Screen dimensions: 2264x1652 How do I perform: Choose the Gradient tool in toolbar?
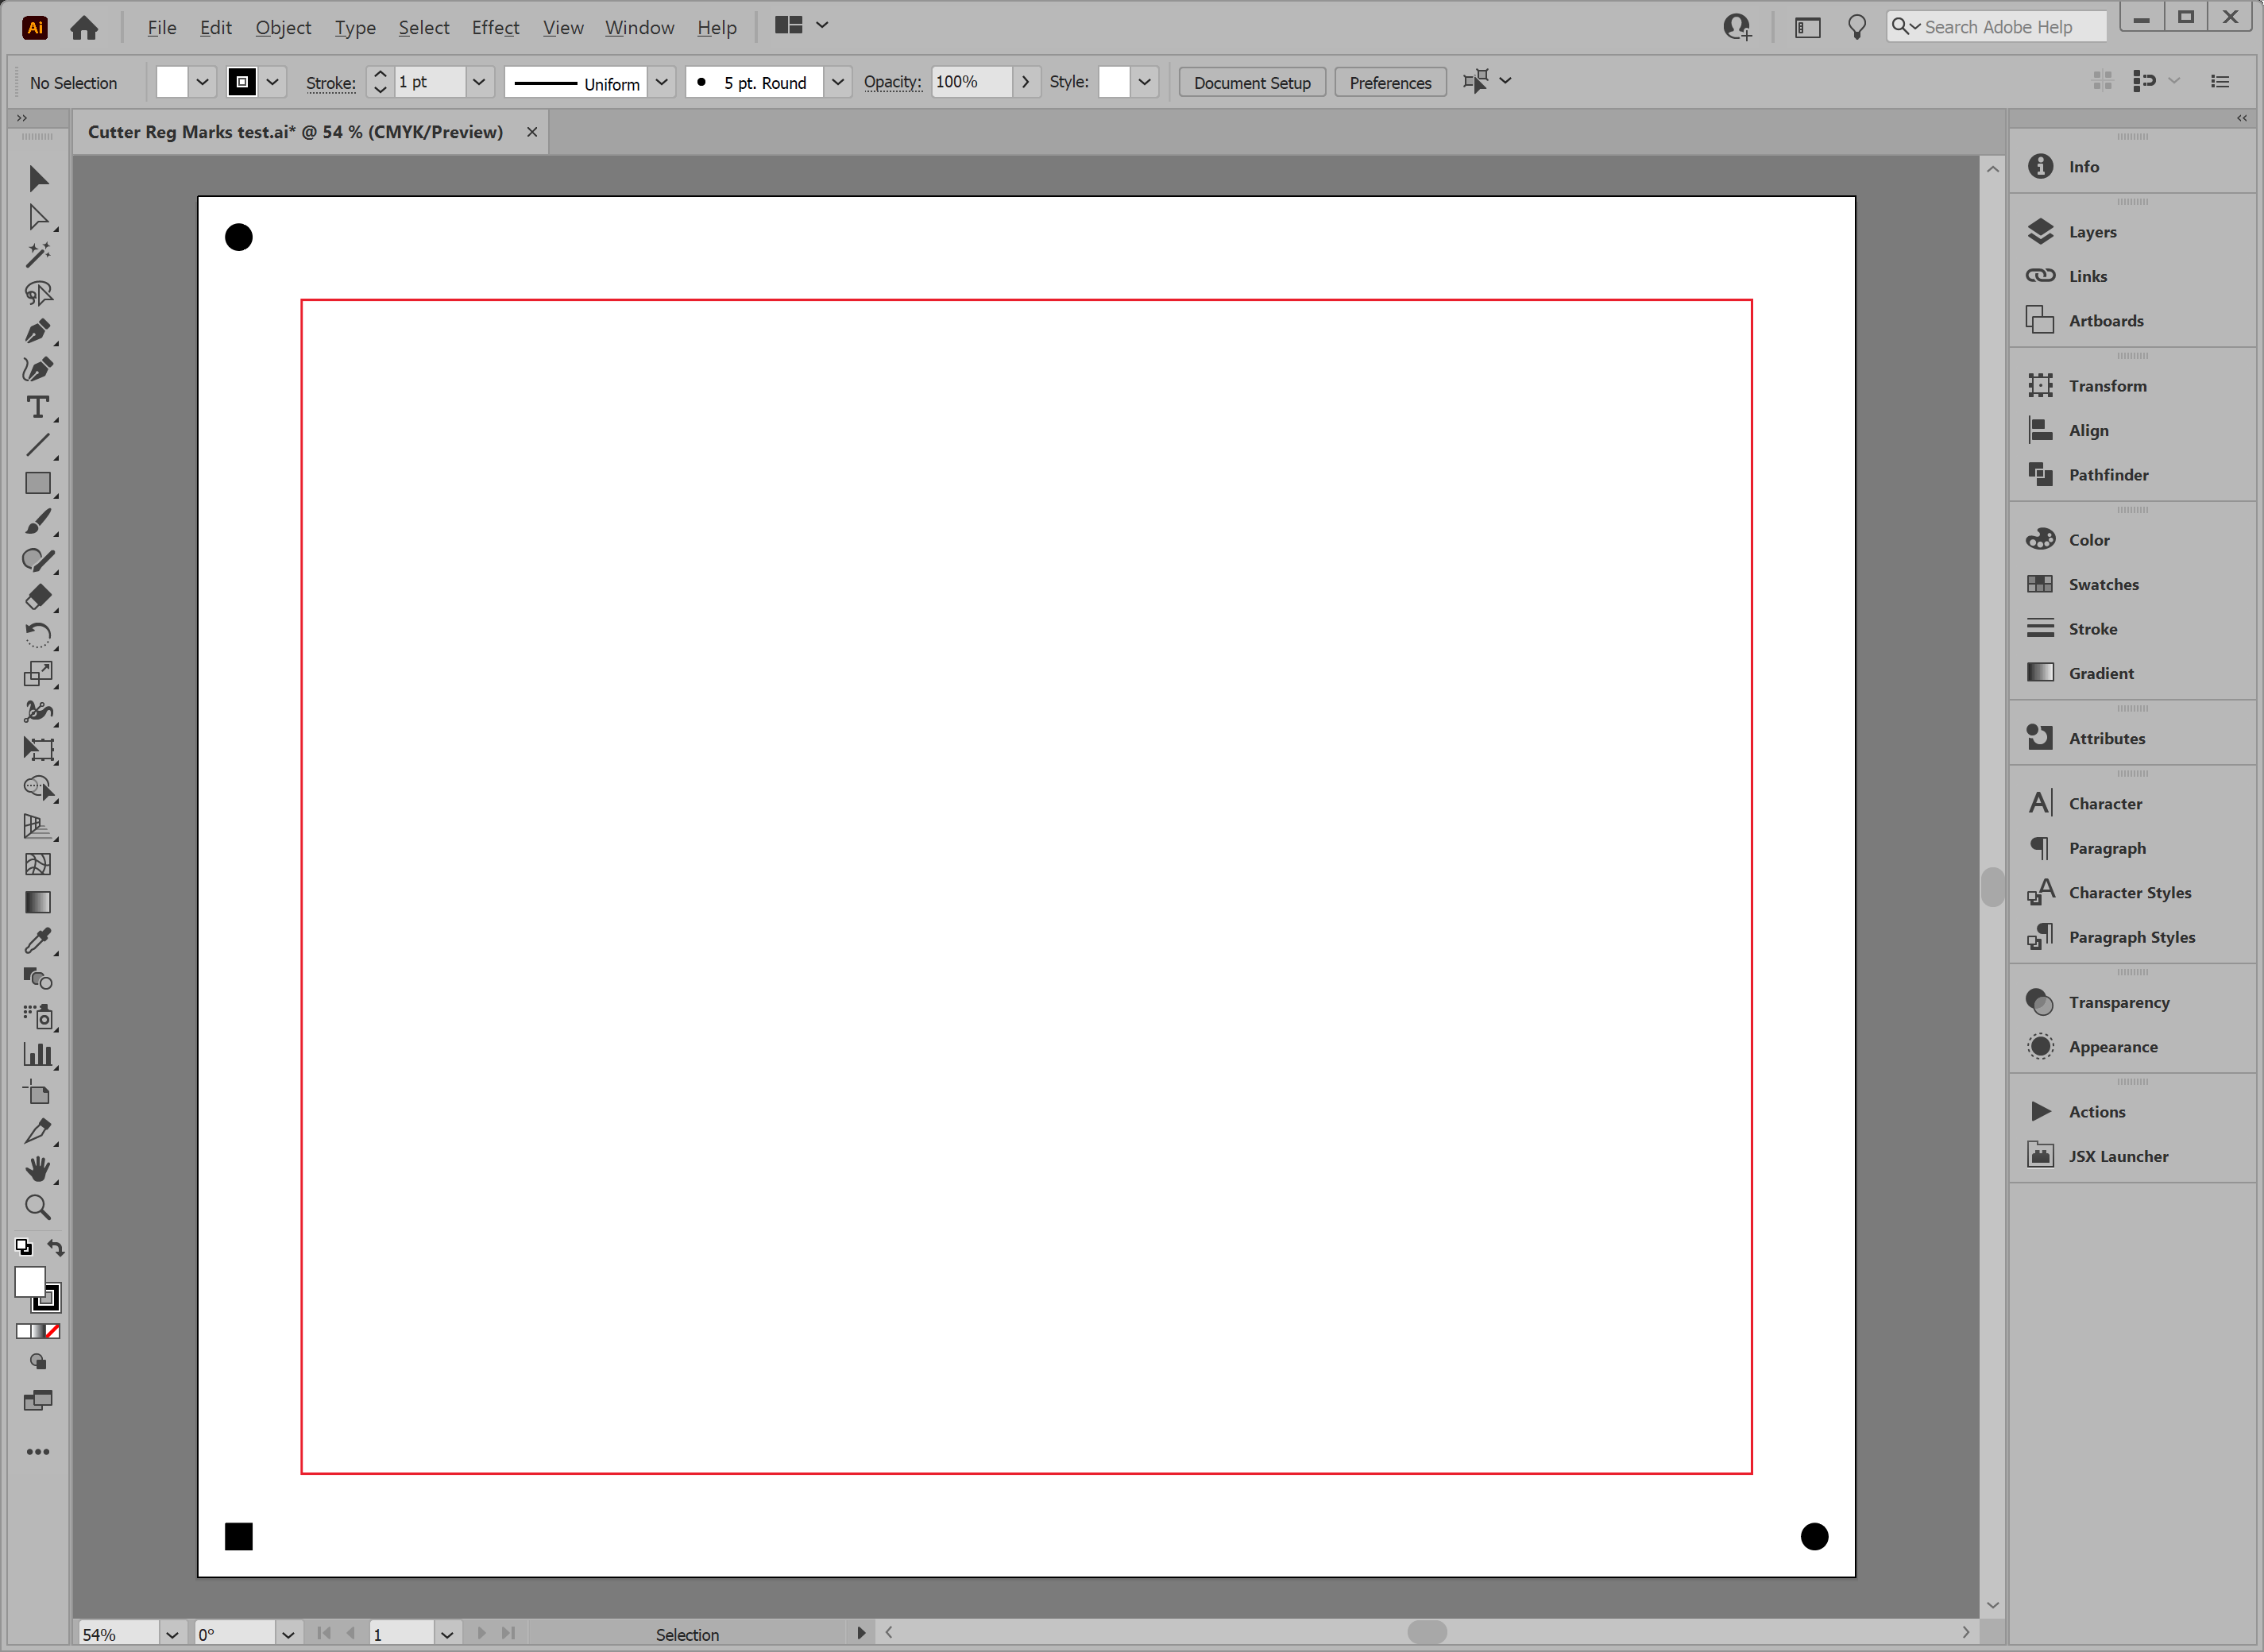tap(38, 902)
